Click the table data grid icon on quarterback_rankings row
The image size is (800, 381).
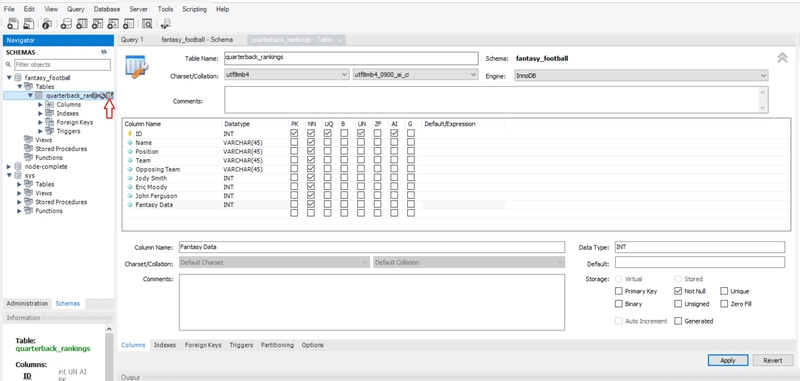tap(110, 95)
